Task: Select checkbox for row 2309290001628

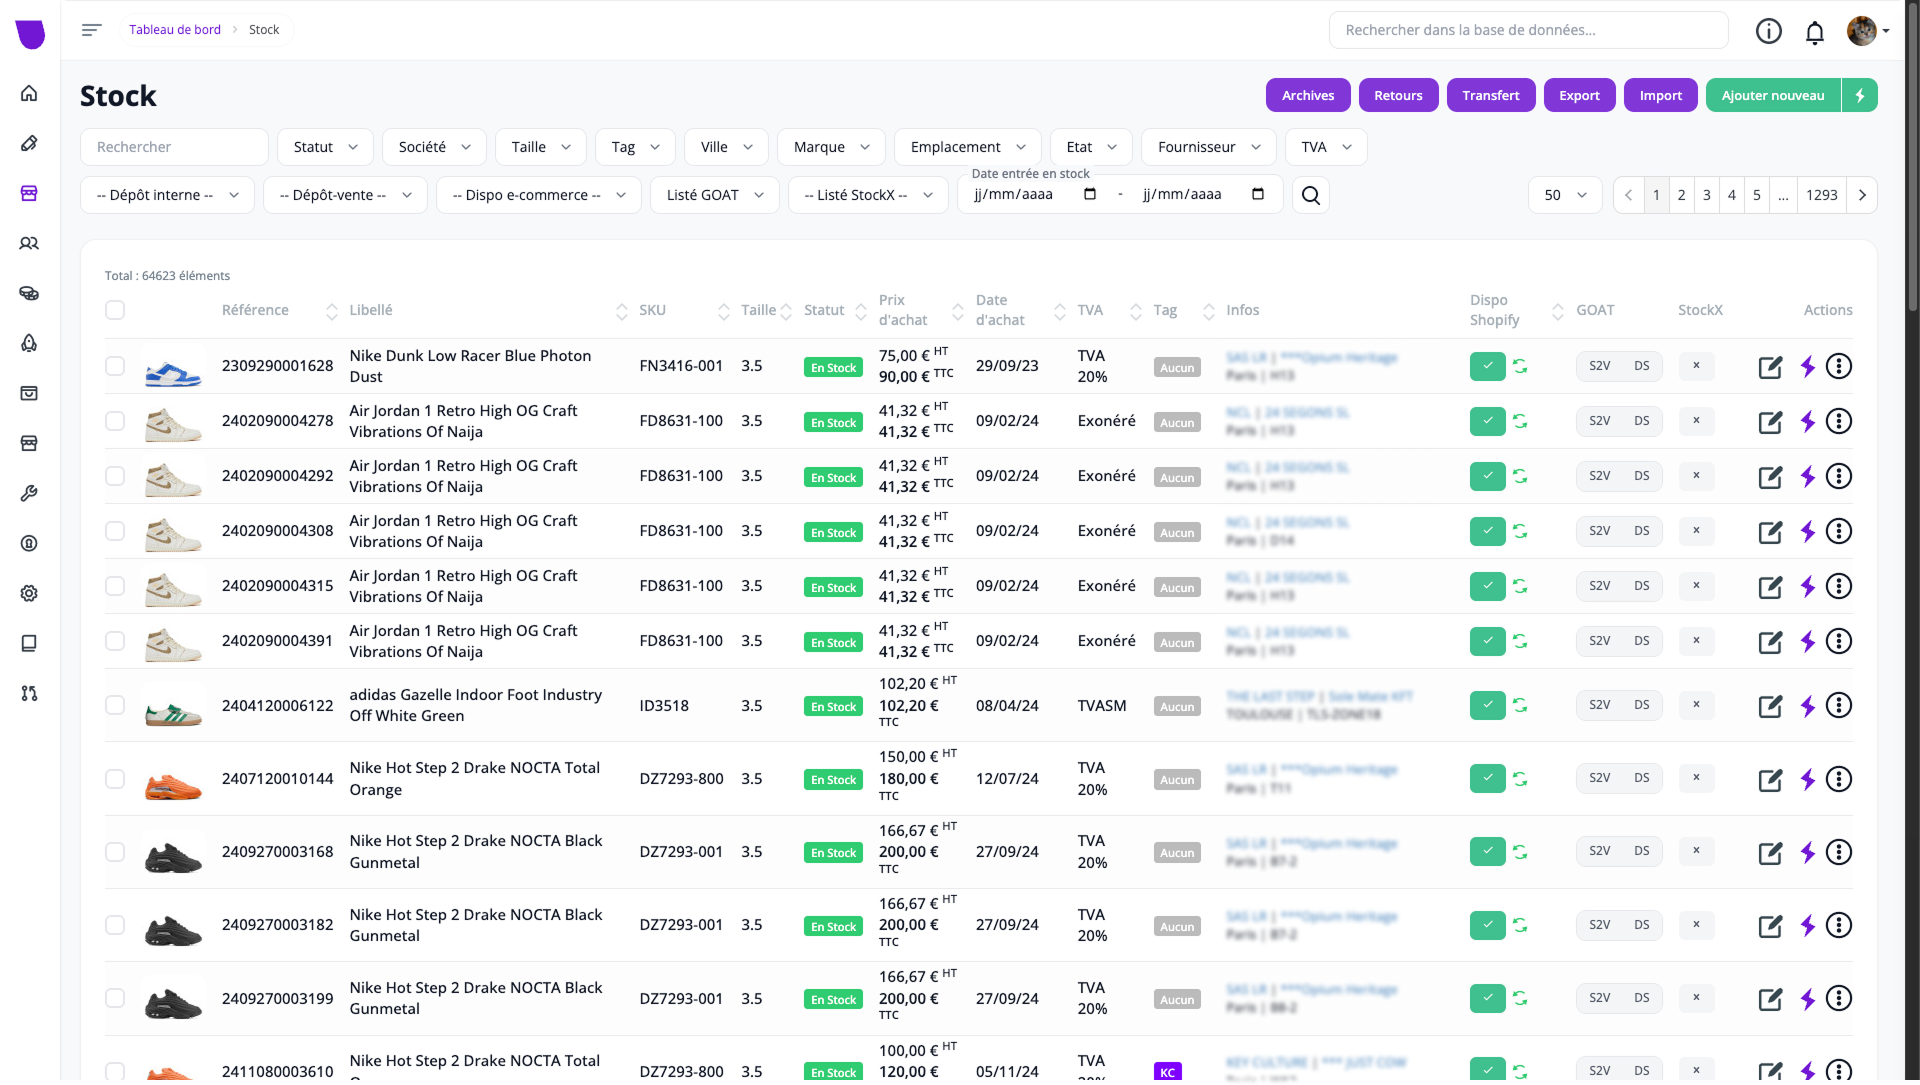Action: click(115, 366)
